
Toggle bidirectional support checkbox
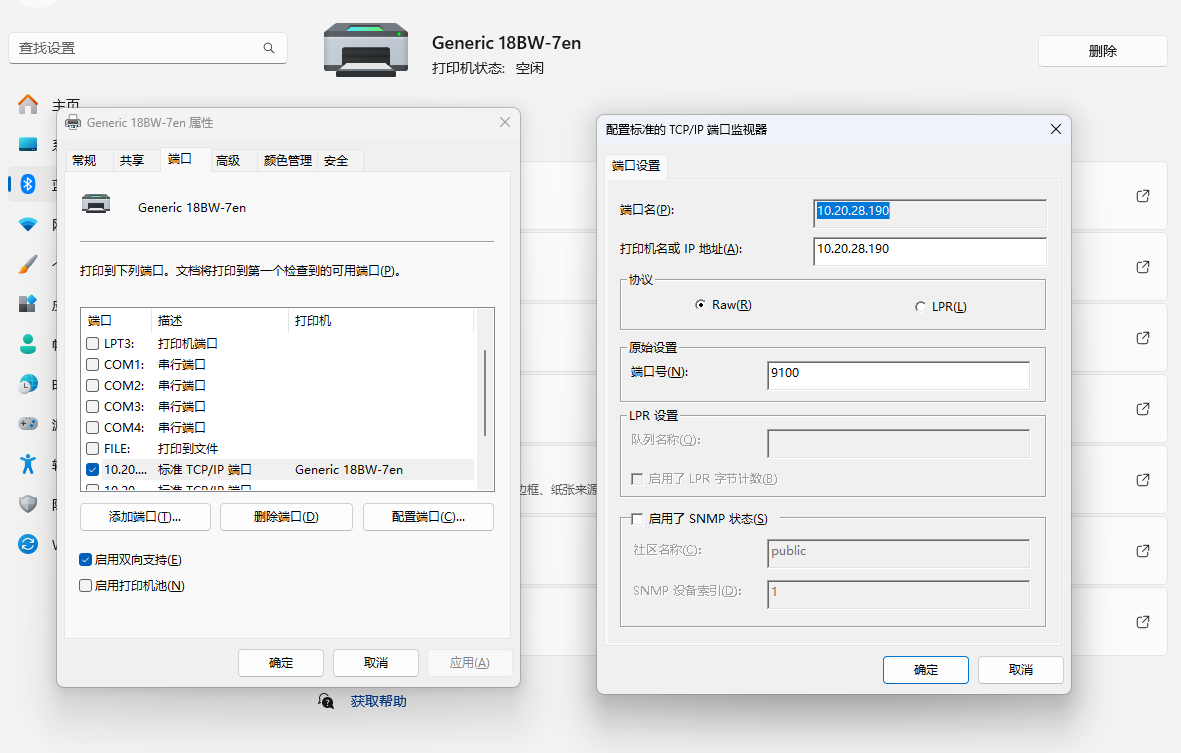pyautogui.click(x=86, y=560)
